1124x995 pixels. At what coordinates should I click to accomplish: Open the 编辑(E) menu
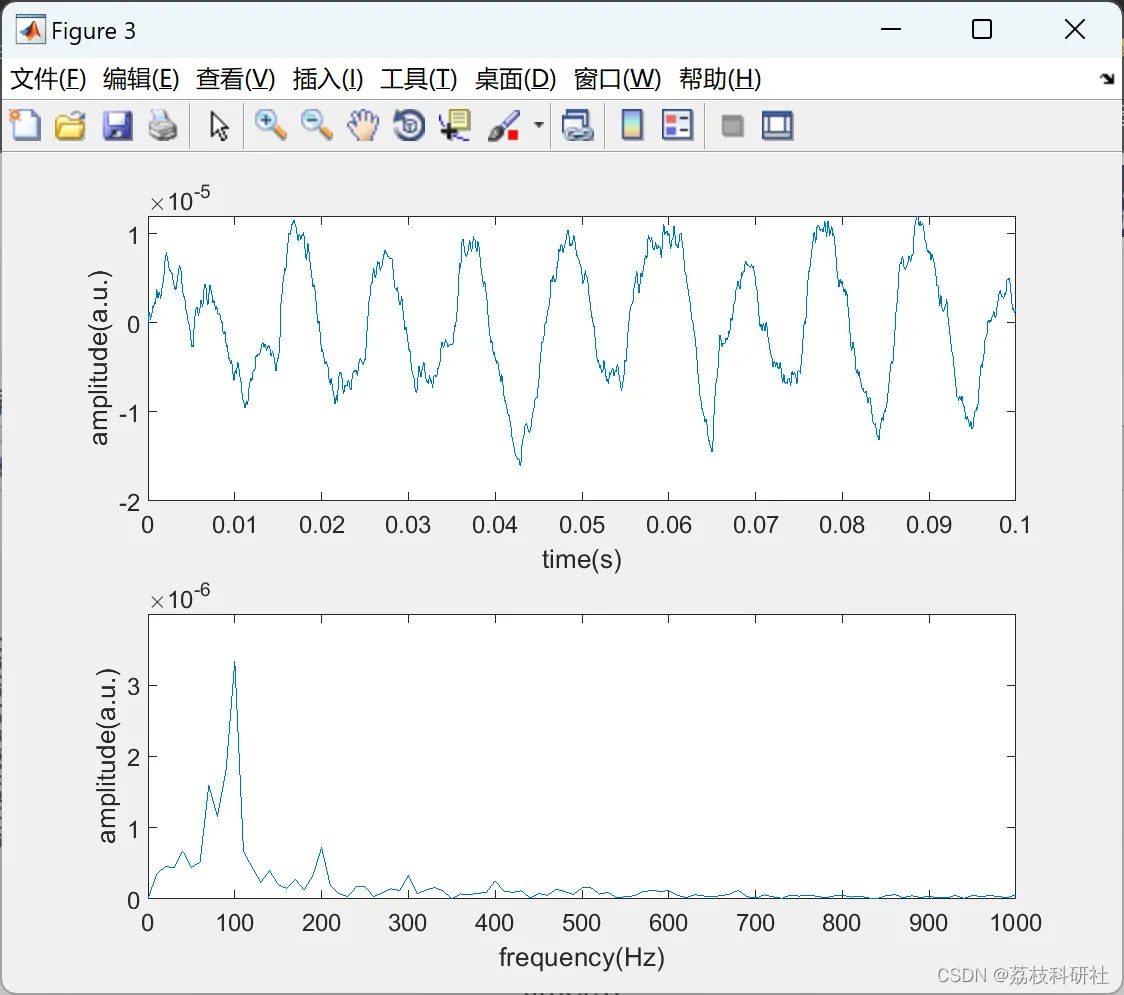(x=140, y=79)
